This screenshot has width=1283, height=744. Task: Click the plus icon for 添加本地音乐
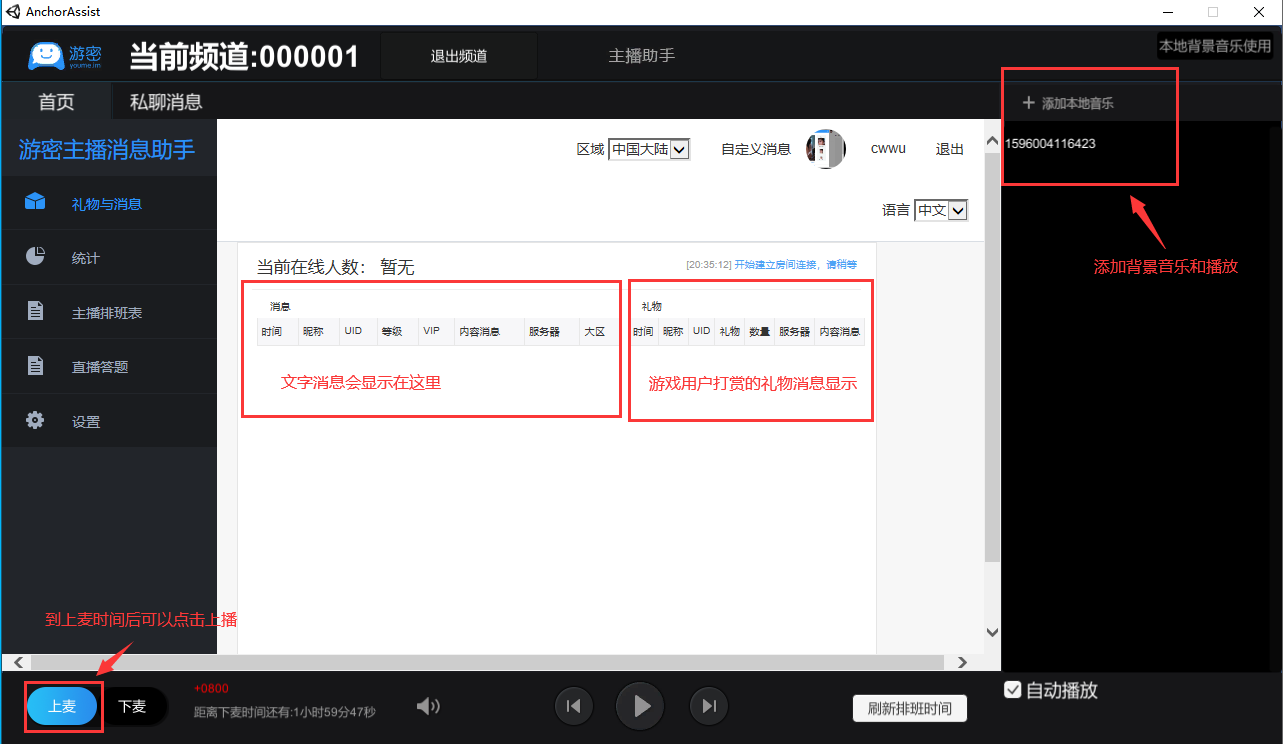coord(1028,103)
